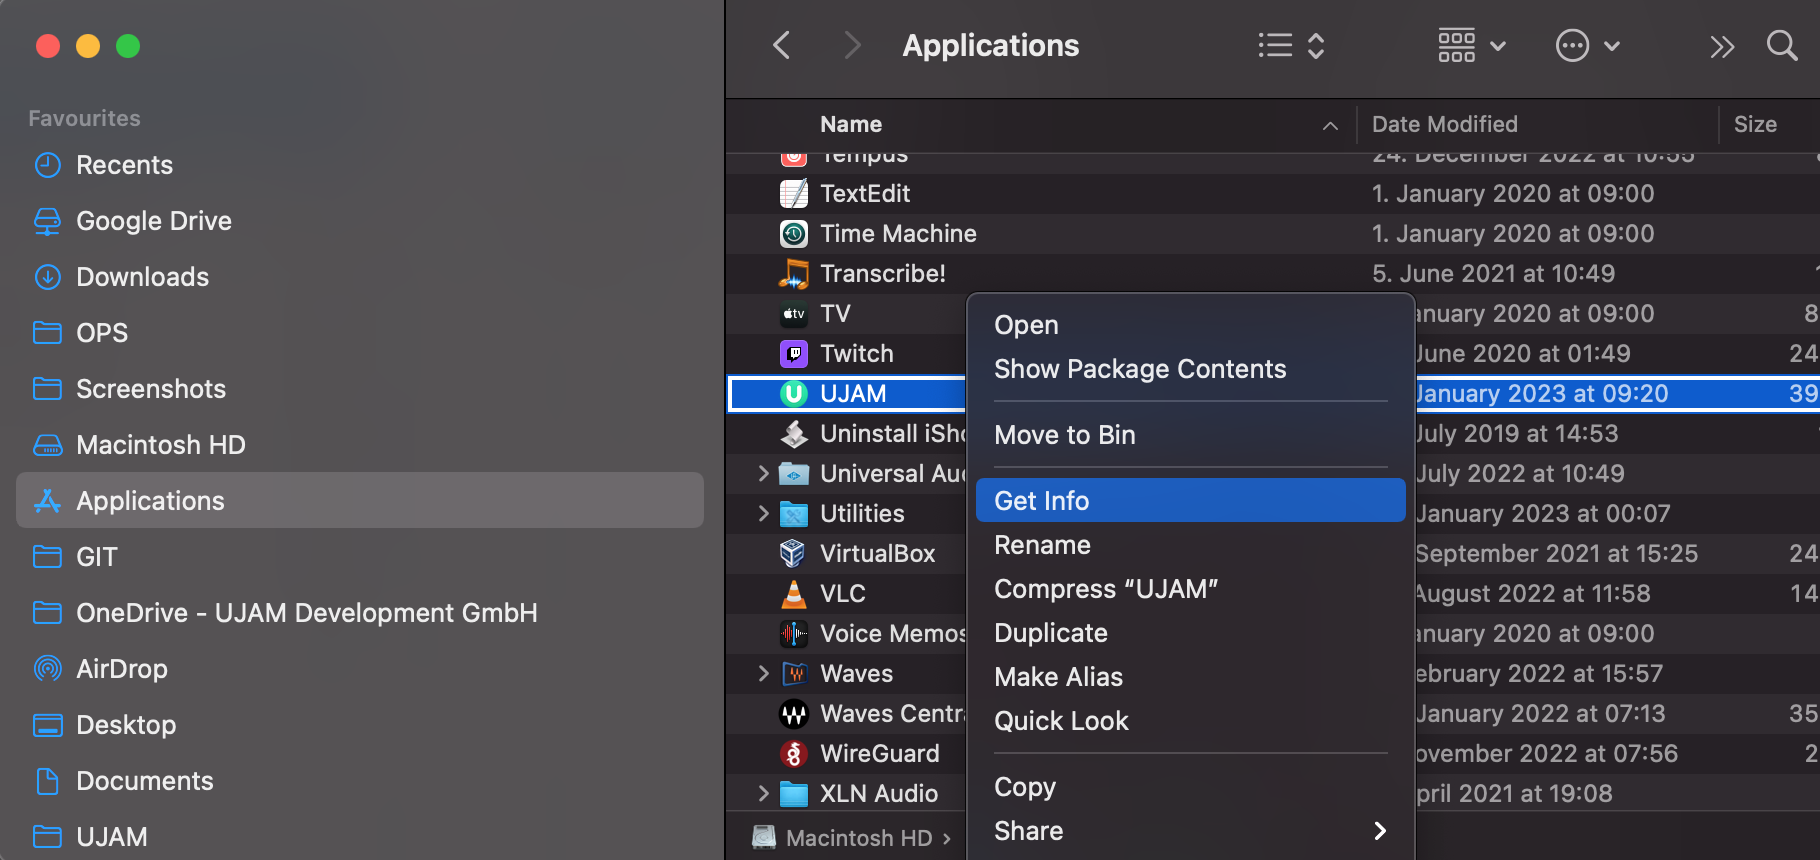The image size is (1820, 860).
Task: Click Macintosh HD in the path bar
Action: click(x=843, y=838)
